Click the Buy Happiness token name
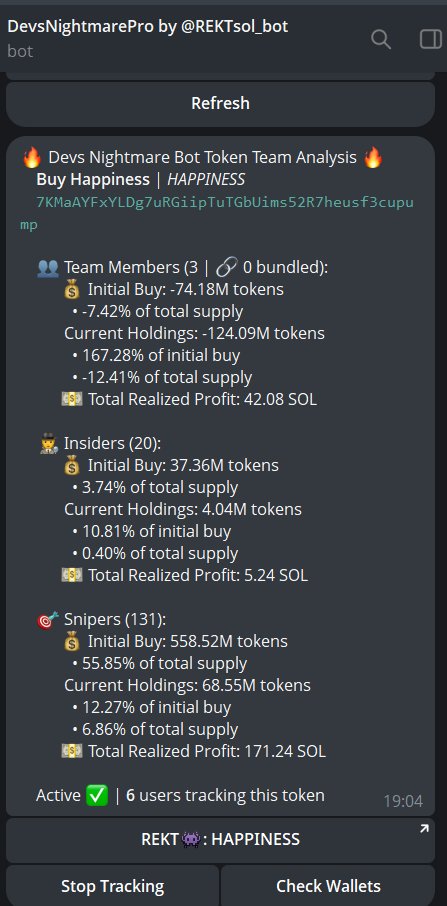 tap(93, 180)
